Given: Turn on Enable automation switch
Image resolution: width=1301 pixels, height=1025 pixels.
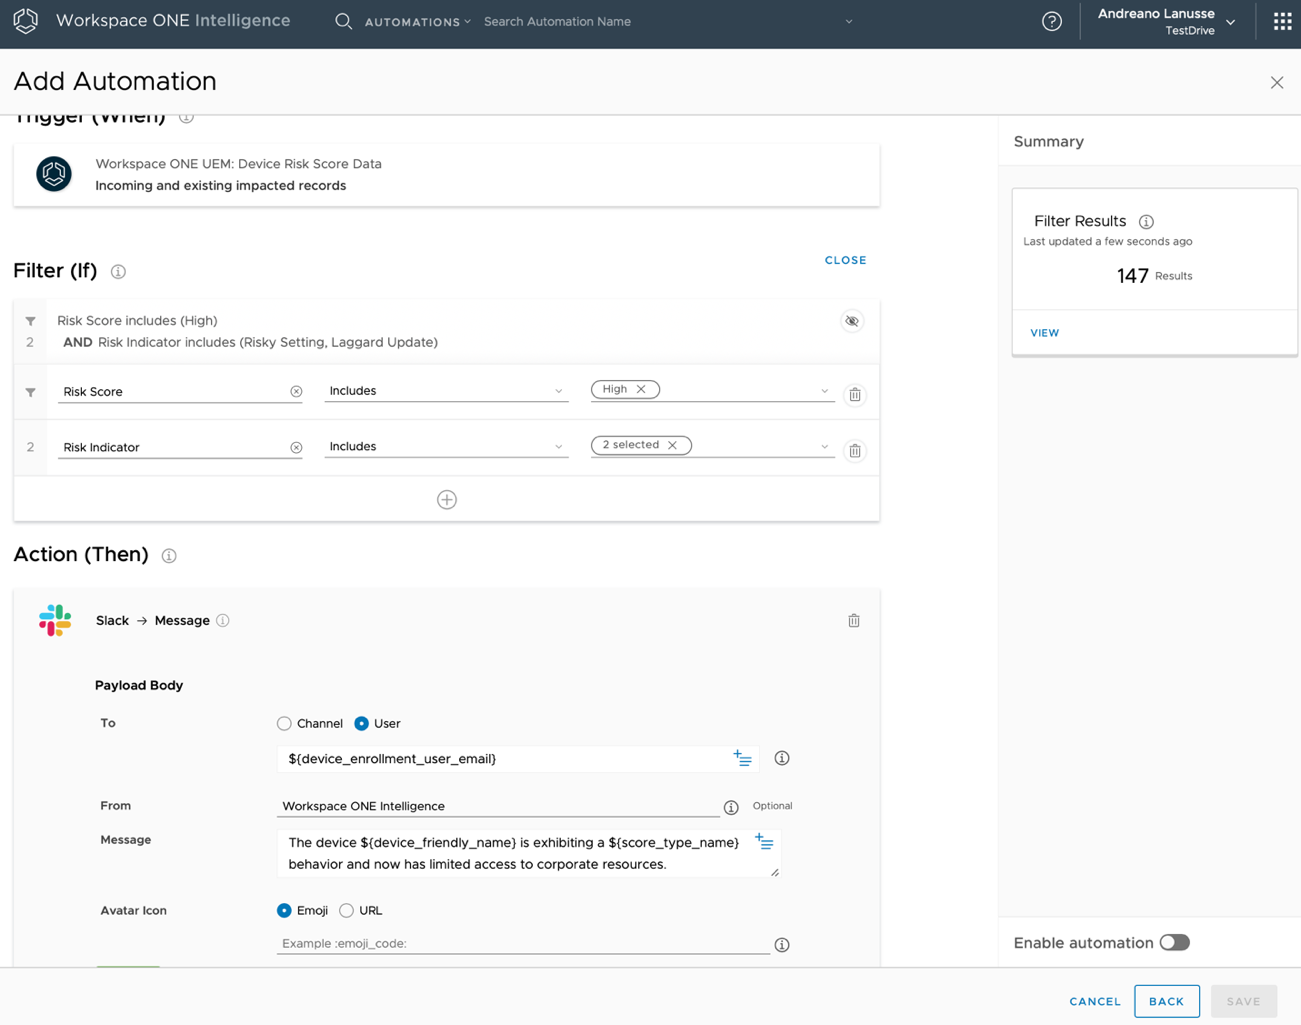Looking at the screenshot, I should (x=1174, y=943).
